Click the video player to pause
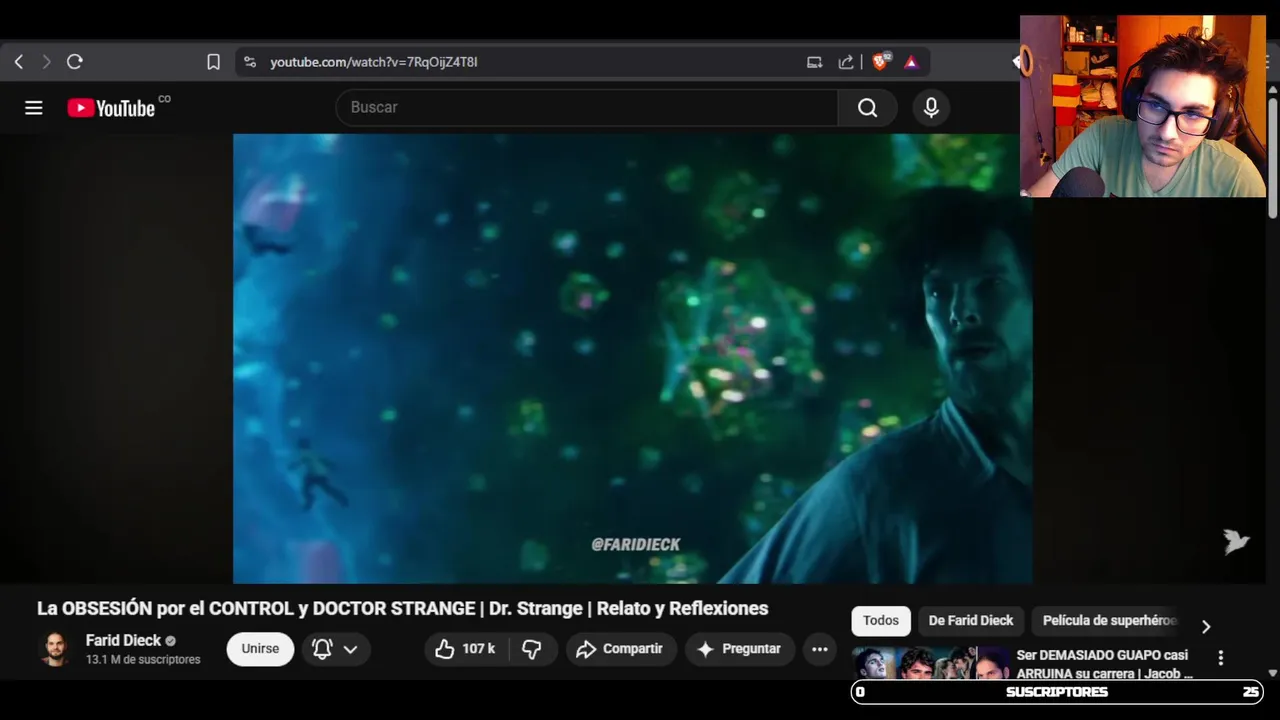Screen dimensions: 1280x720 [x=633, y=358]
